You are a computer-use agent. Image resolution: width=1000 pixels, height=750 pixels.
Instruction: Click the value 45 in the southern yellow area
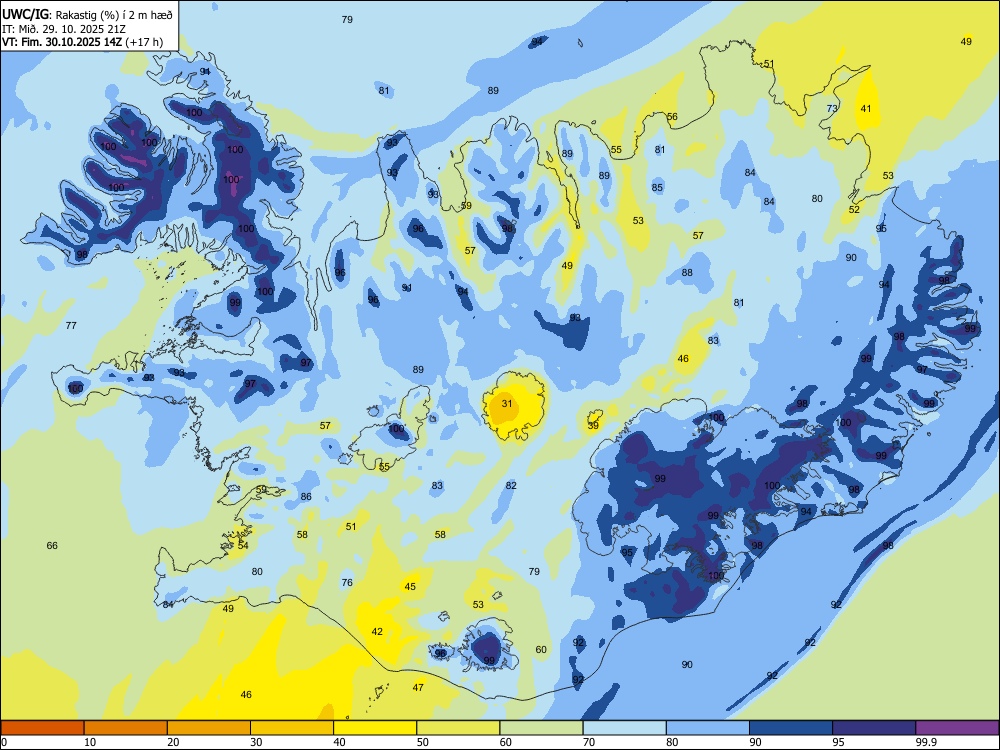click(410, 587)
